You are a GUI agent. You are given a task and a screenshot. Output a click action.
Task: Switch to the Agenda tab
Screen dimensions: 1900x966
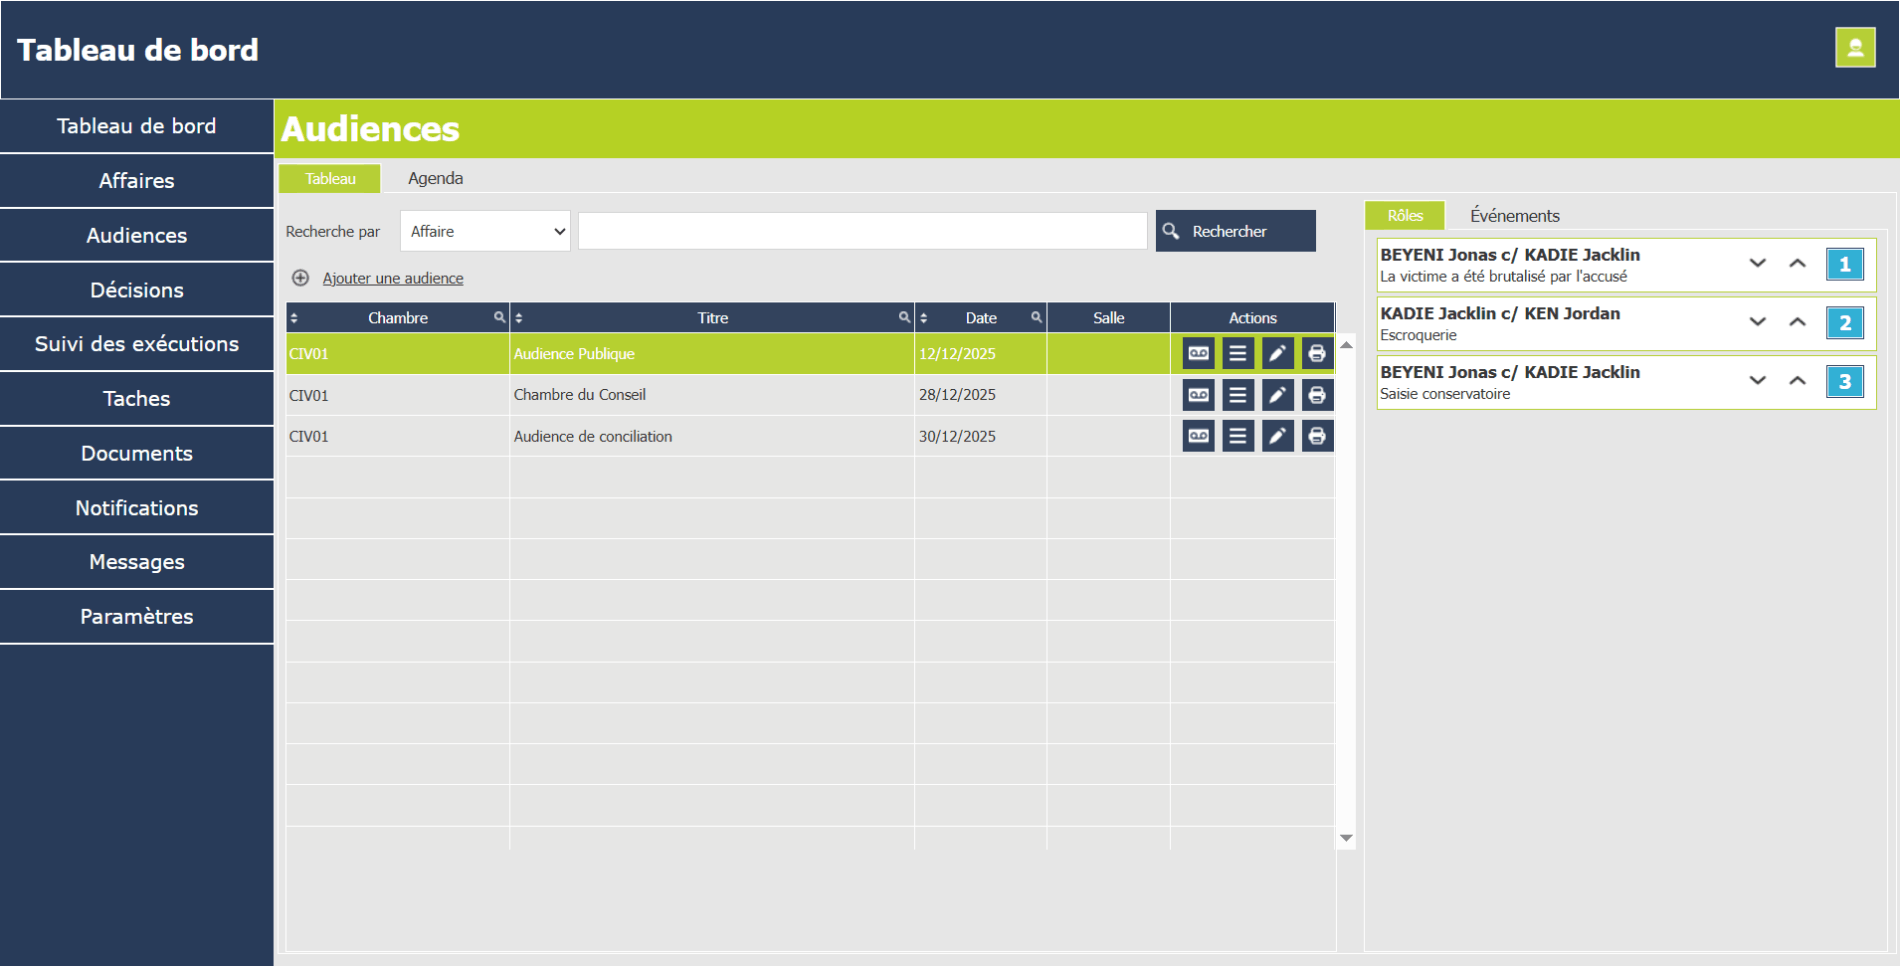[435, 178]
